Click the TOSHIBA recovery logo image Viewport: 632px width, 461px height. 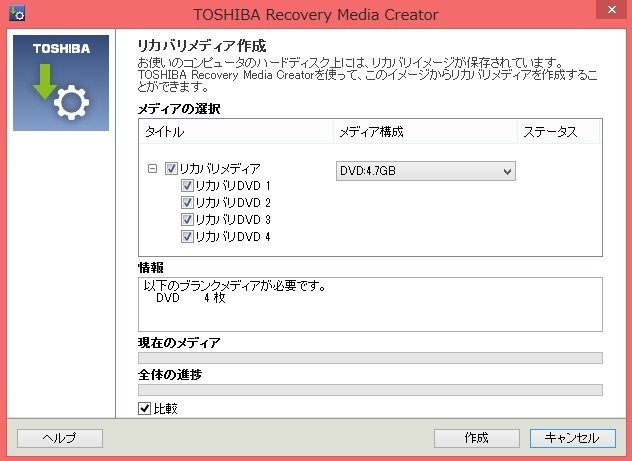61,83
